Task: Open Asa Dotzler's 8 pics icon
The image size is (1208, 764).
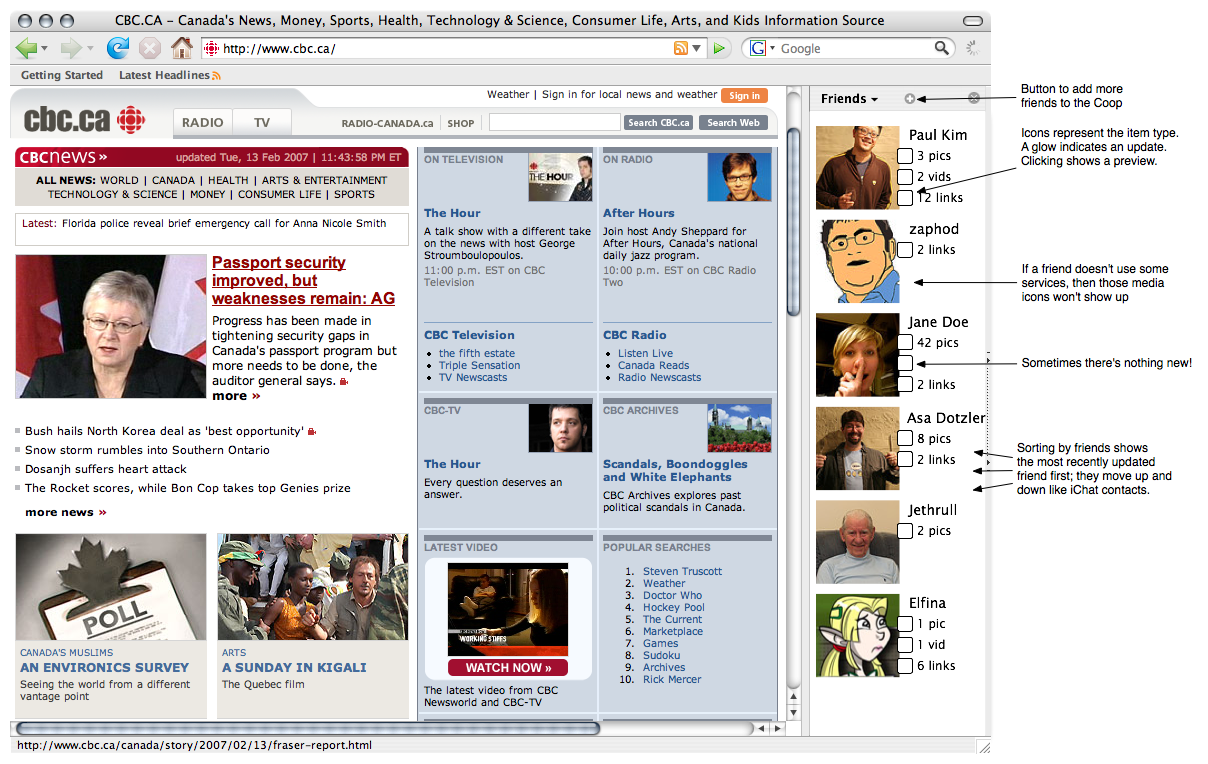Action: tap(905, 439)
